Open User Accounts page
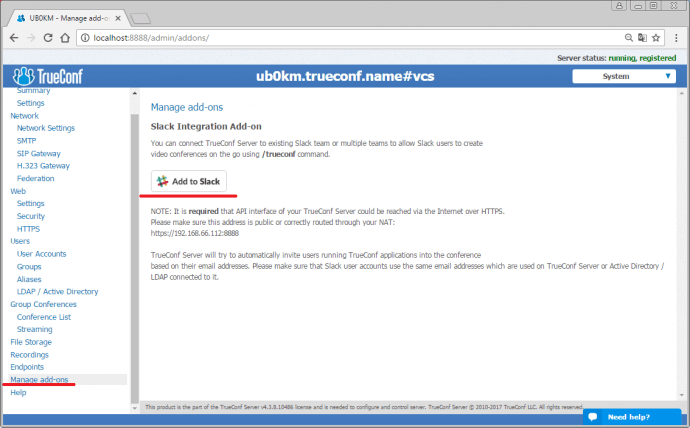 pyautogui.click(x=42, y=254)
